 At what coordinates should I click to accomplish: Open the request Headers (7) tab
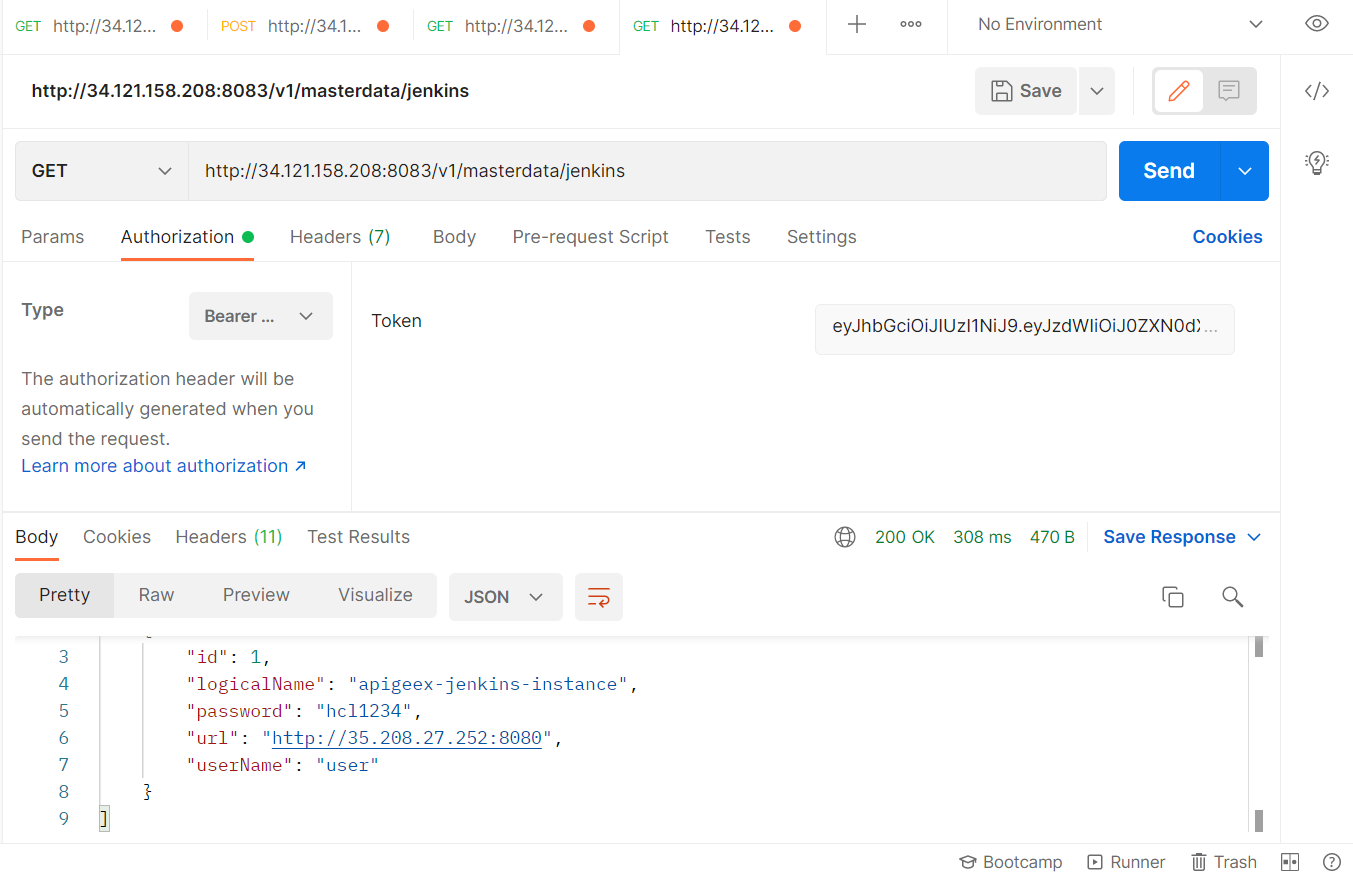point(340,237)
